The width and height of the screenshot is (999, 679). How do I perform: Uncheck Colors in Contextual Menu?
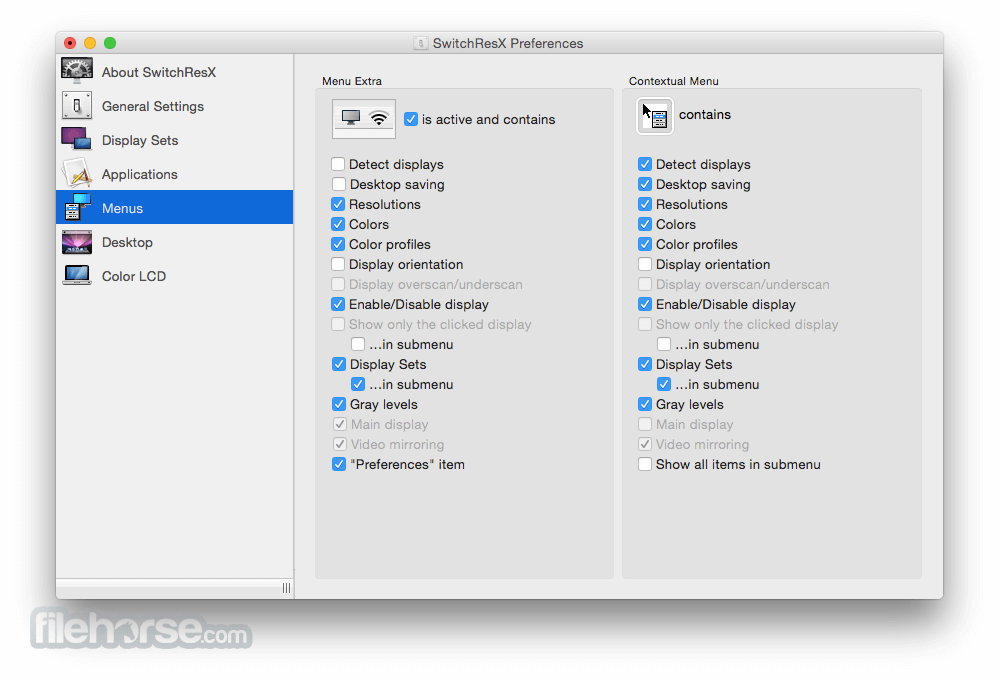[x=645, y=224]
